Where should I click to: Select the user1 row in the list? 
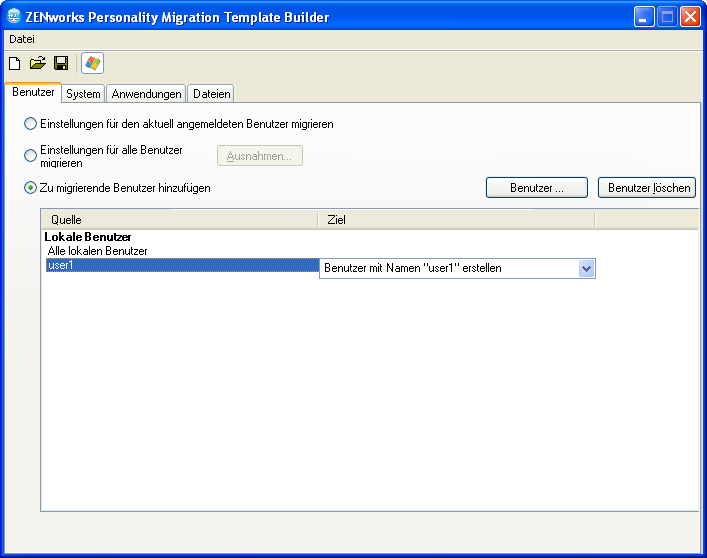pyautogui.click(x=182, y=265)
